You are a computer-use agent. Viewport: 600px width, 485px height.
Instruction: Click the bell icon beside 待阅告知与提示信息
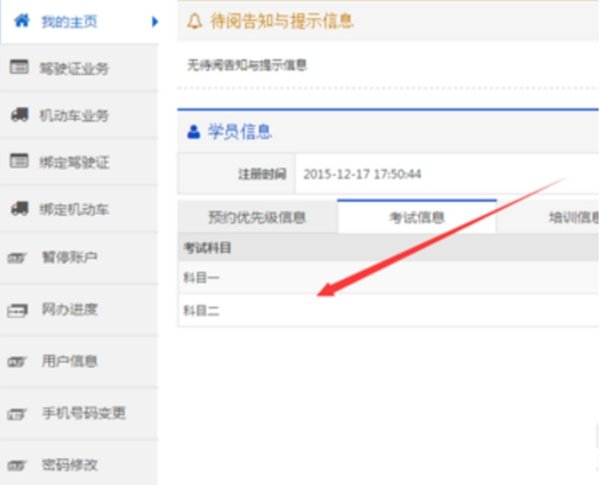point(195,21)
